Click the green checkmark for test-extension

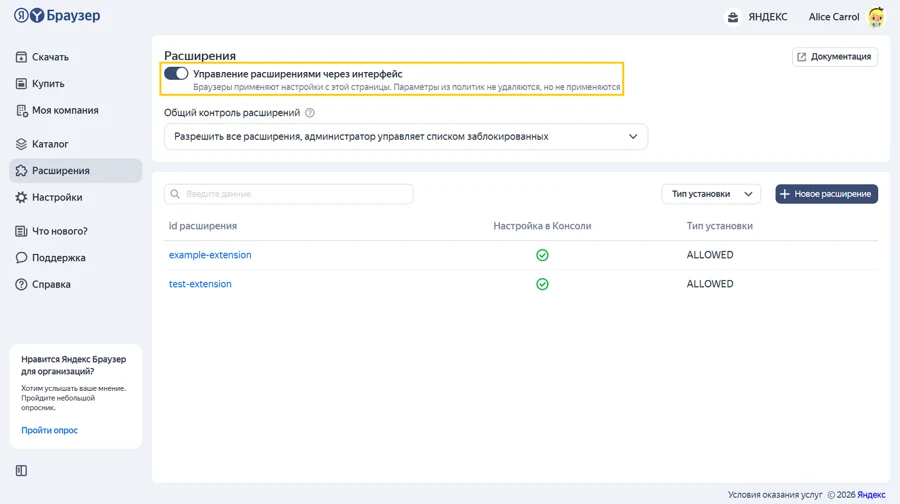(x=542, y=284)
